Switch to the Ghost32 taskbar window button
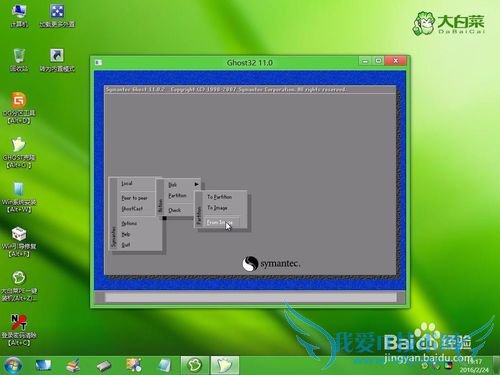The width and height of the screenshot is (500, 375). [x=225, y=365]
